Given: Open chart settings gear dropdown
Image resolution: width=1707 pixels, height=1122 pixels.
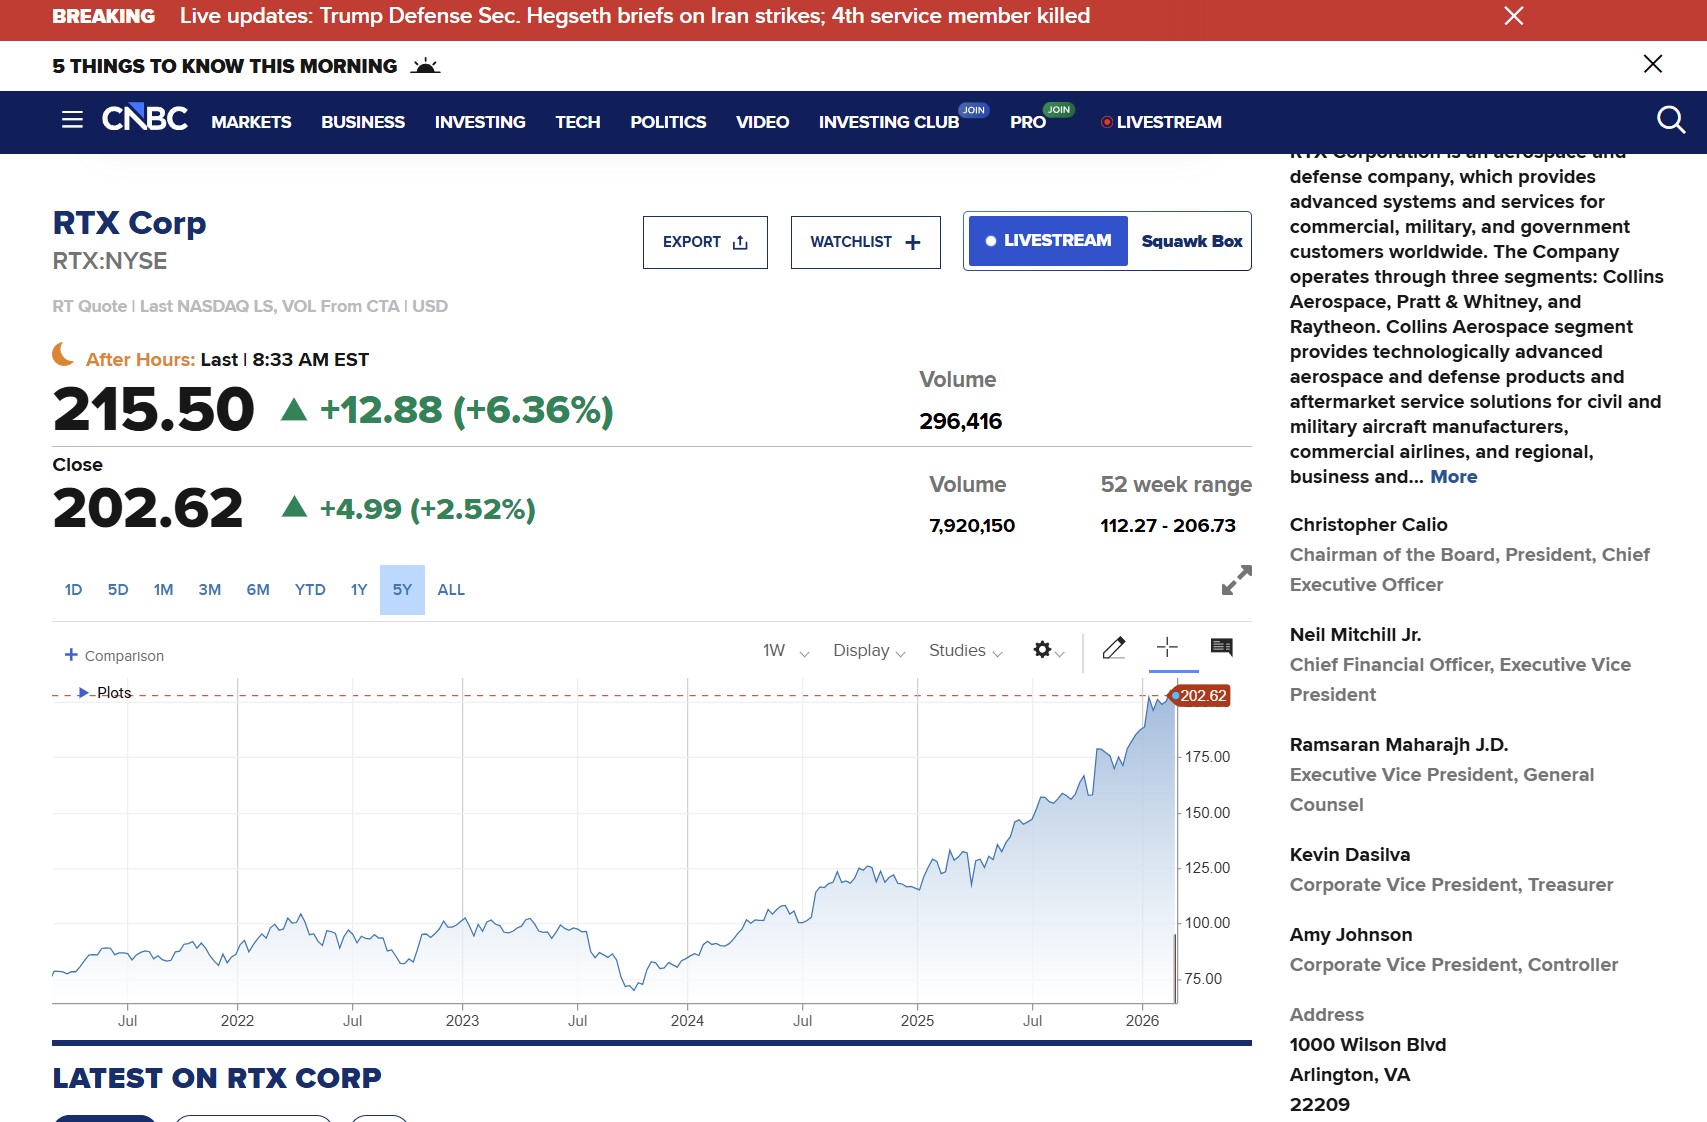Looking at the screenshot, I should pos(1048,650).
